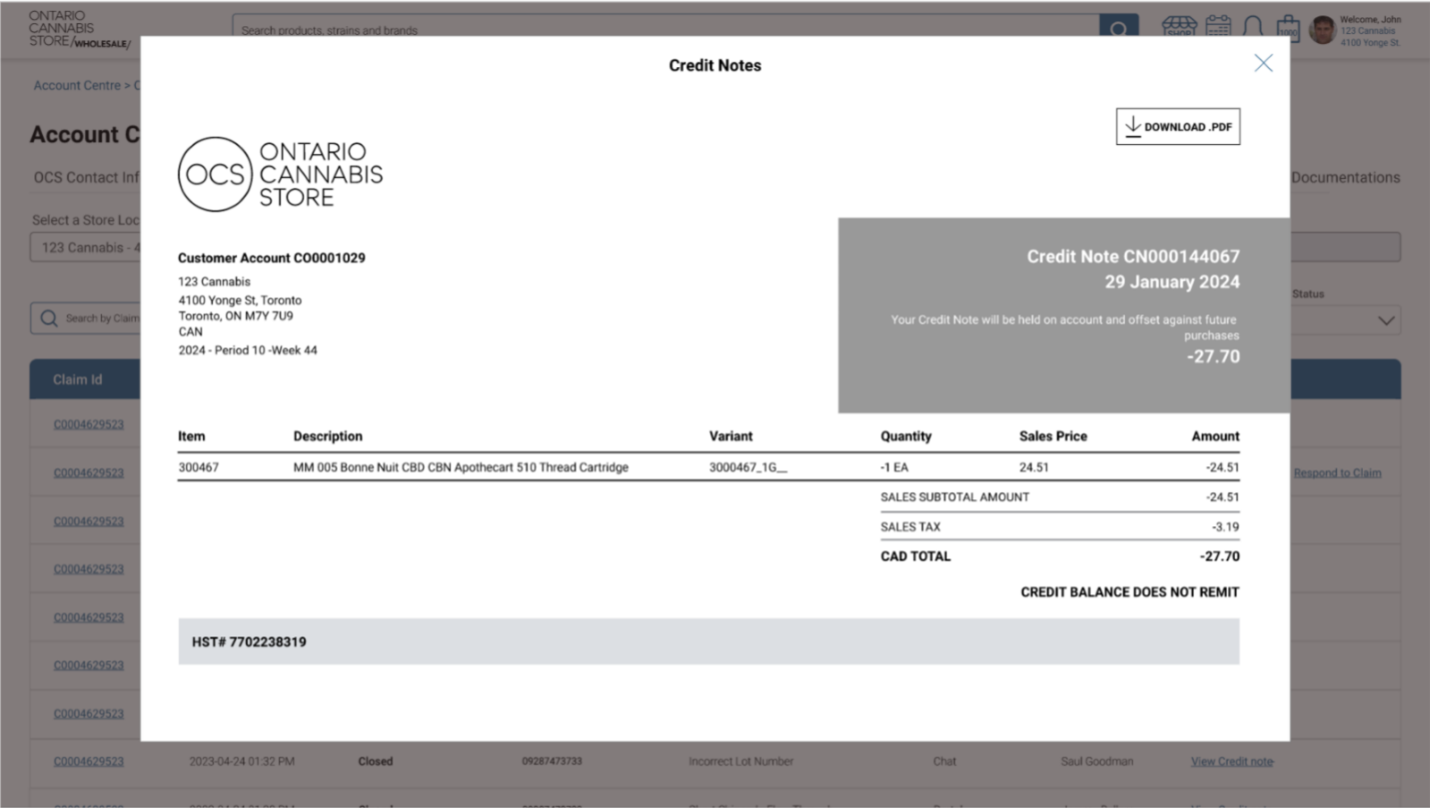This screenshot has height=812, width=1430.
Task: Click the Customer Account CO0001029 text
Action: (x=272, y=258)
